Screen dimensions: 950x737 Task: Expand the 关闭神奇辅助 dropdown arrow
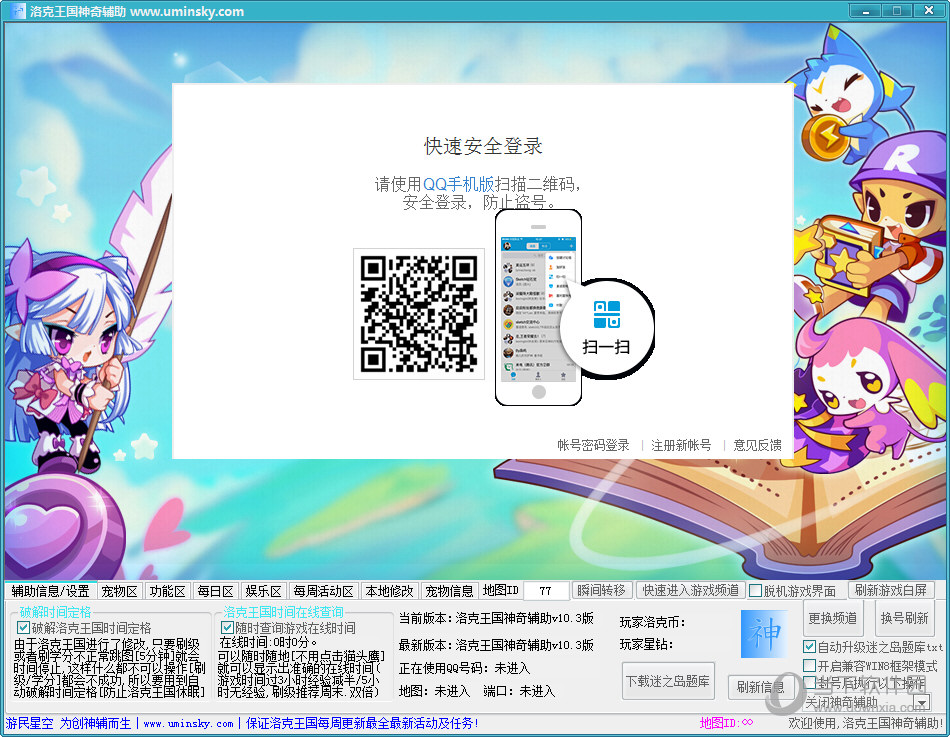point(921,703)
